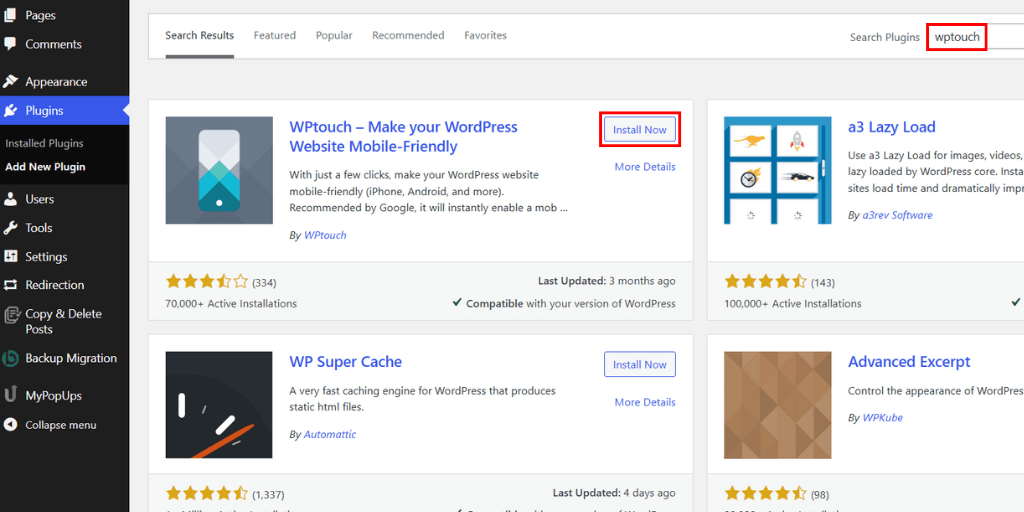Screen dimensions: 1024x512
Task: Click the Collapse menu label
Action: click(61, 425)
